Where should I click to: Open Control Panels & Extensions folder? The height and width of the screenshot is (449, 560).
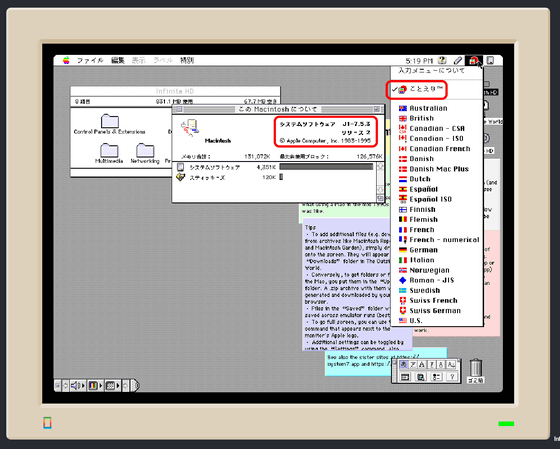(x=110, y=121)
